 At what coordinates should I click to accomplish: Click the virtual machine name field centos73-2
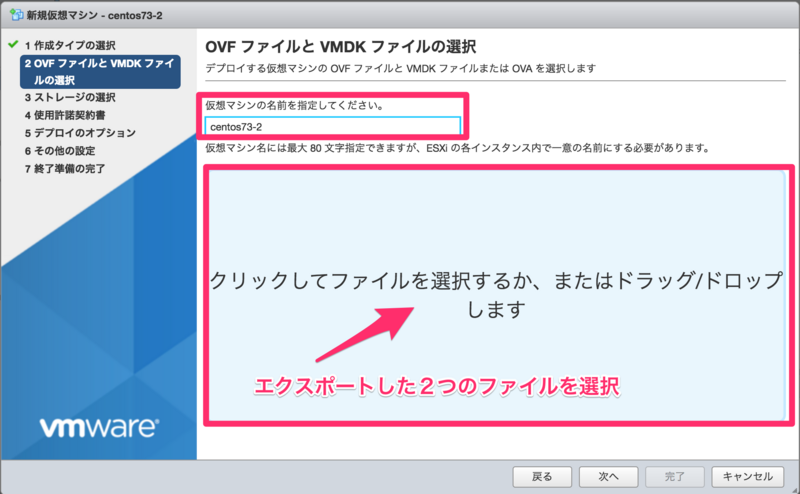coord(333,126)
